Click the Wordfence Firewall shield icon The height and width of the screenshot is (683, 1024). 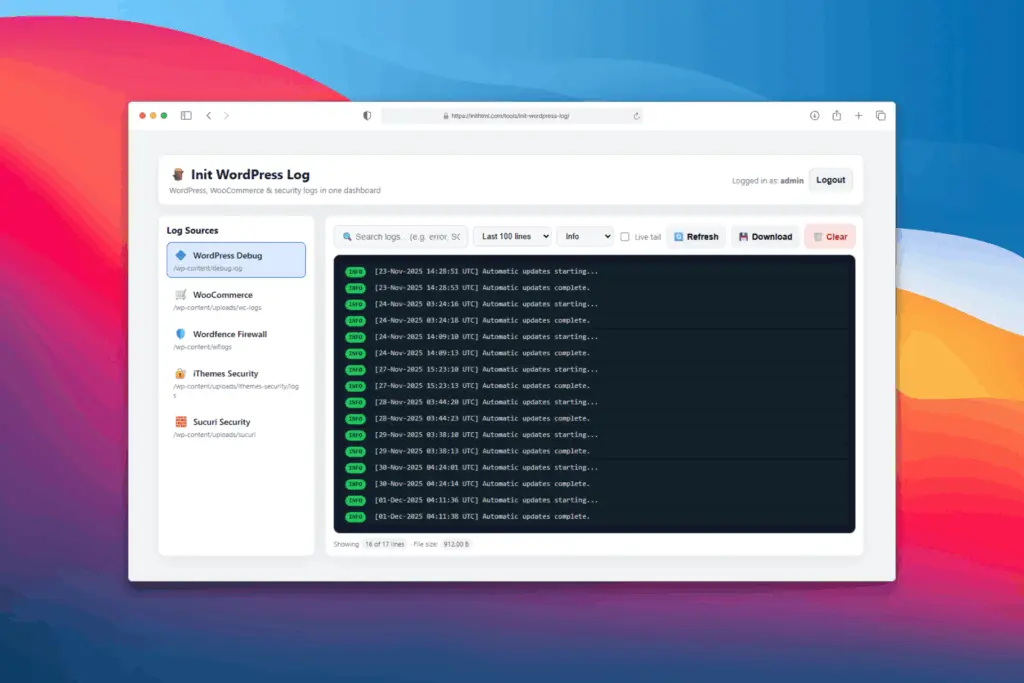coord(181,334)
